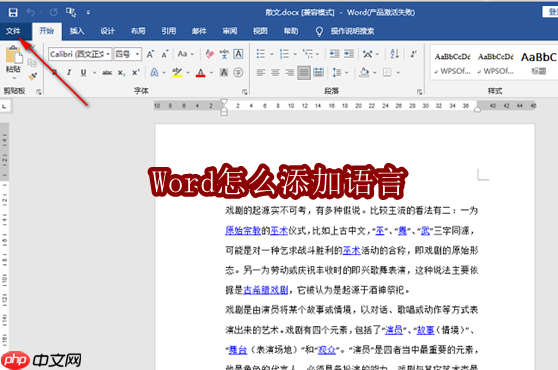Toggle superscript formatting

pos(136,73)
